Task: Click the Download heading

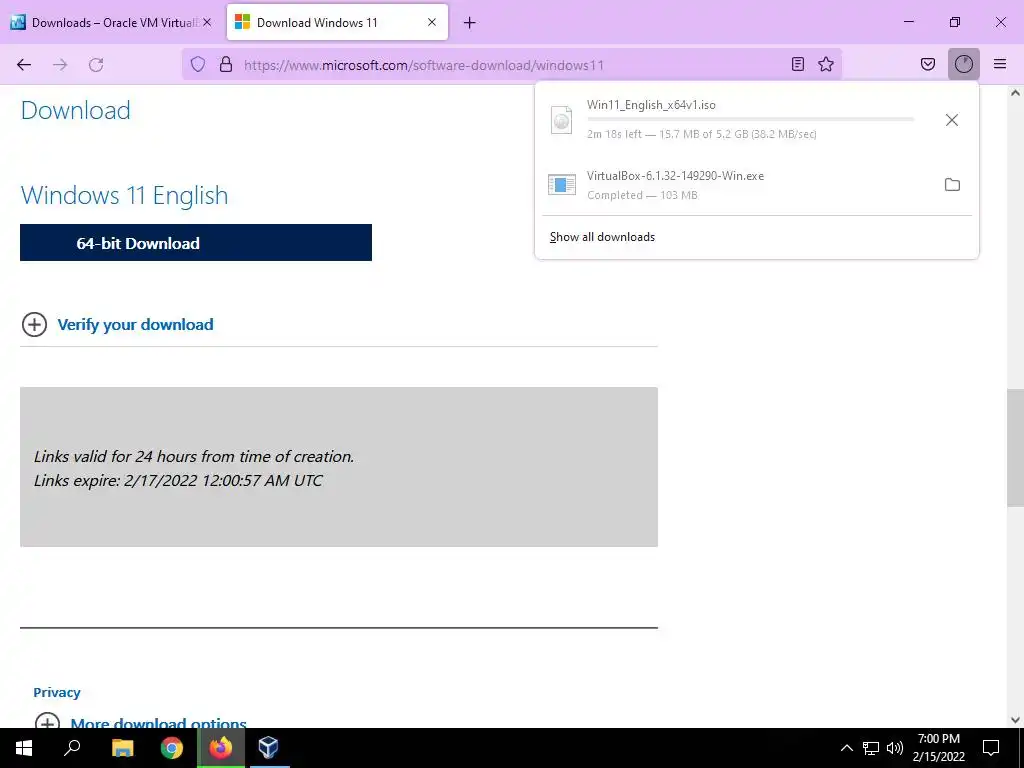Action: [76, 110]
